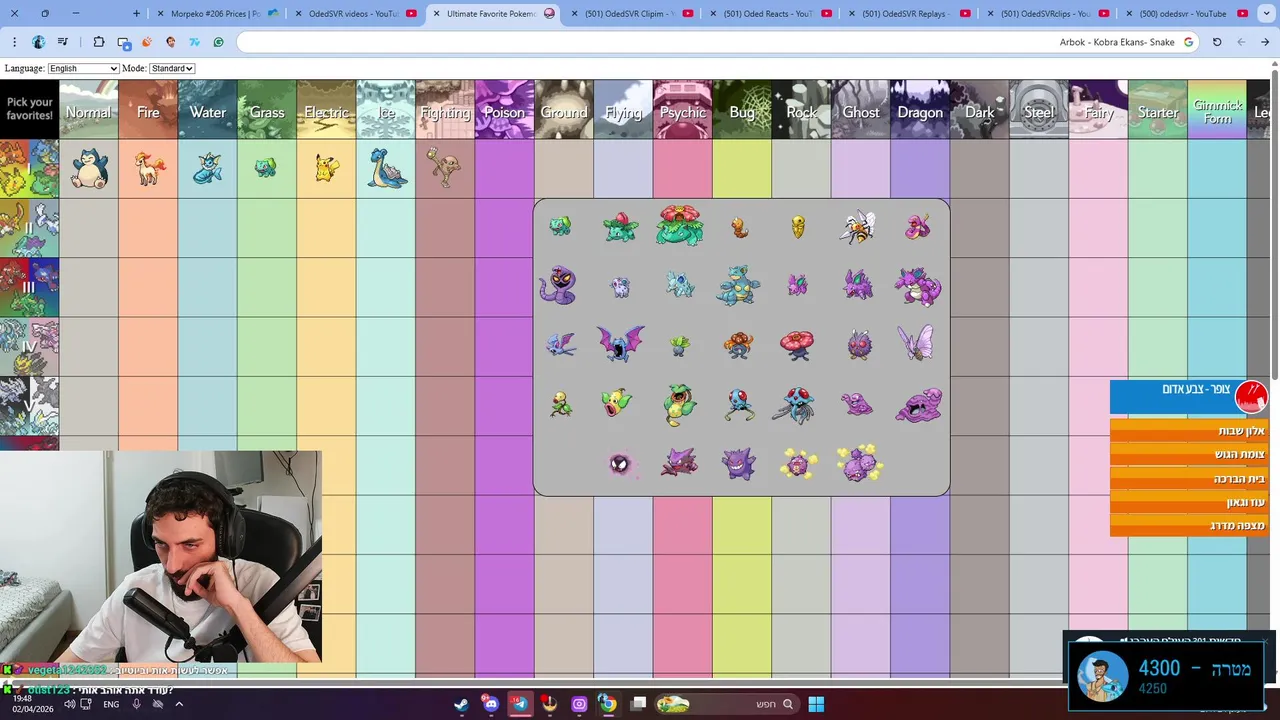Image resolution: width=1280 pixels, height=720 pixels.
Task: Select Arbok the purple cobra sprite
Action: tap(558, 285)
